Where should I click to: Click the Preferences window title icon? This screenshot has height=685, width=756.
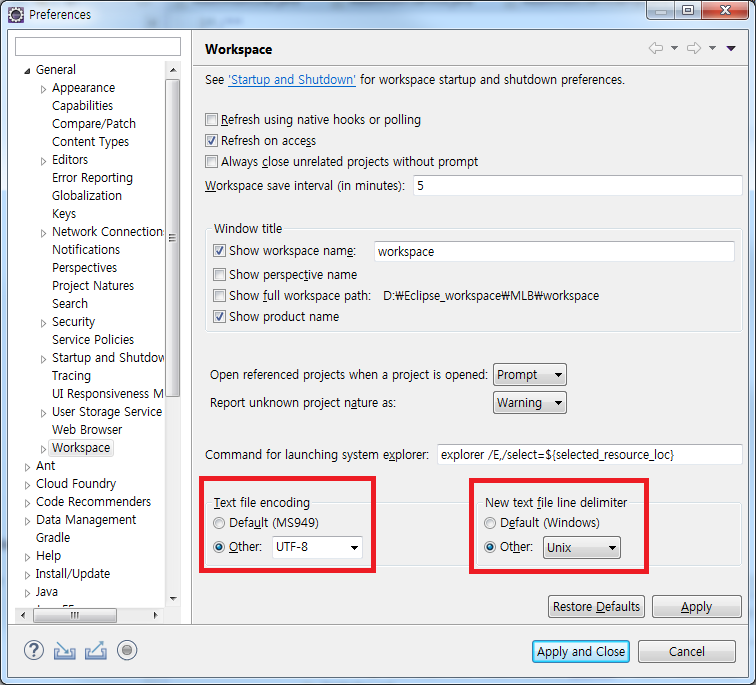pyautogui.click(x=15, y=15)
